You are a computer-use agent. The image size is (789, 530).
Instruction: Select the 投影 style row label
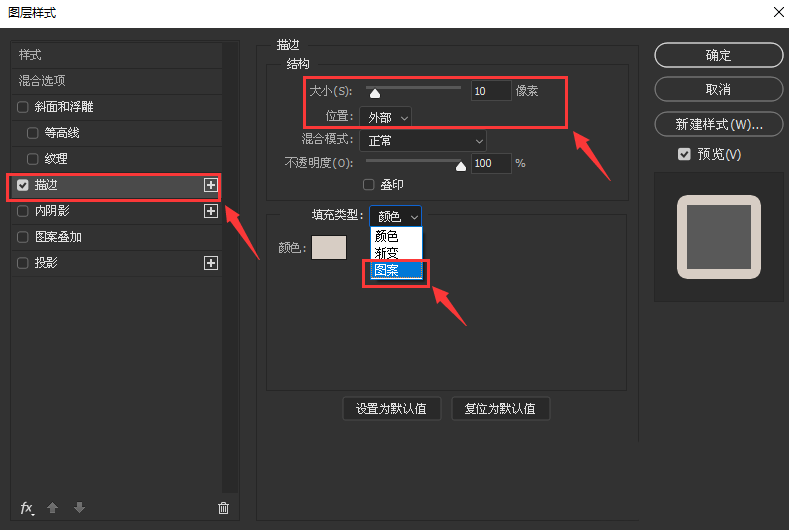pyautogui.click(x=46, y=263)
